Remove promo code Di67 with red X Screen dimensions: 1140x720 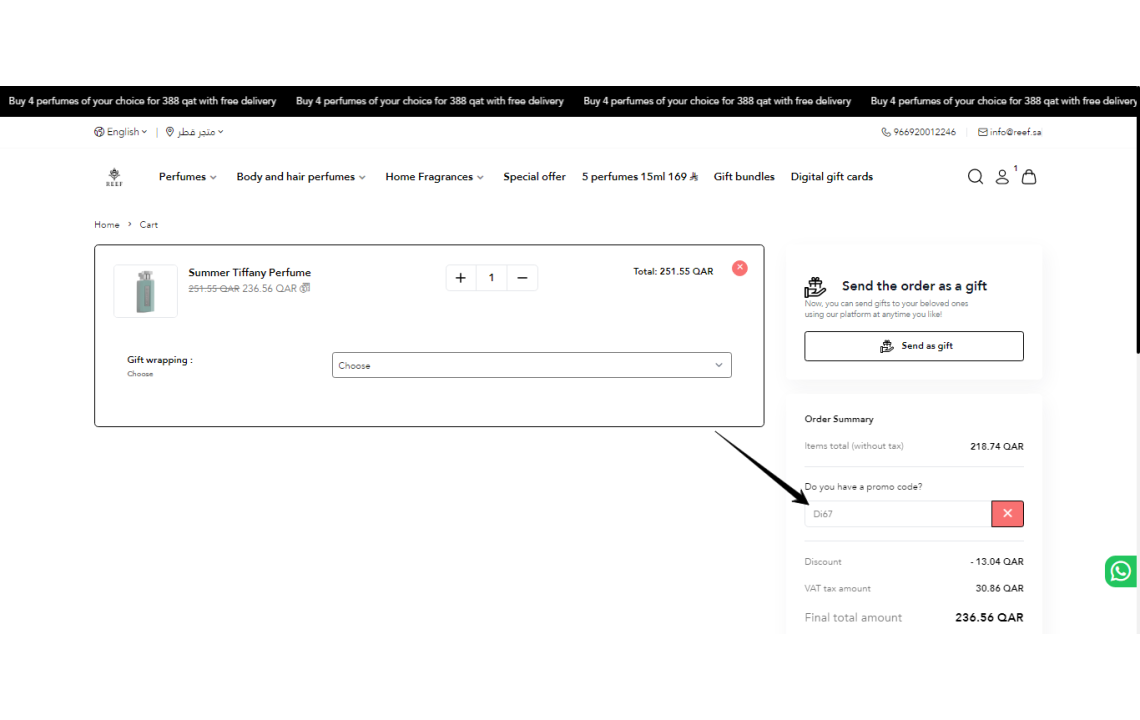(1007, 513)
